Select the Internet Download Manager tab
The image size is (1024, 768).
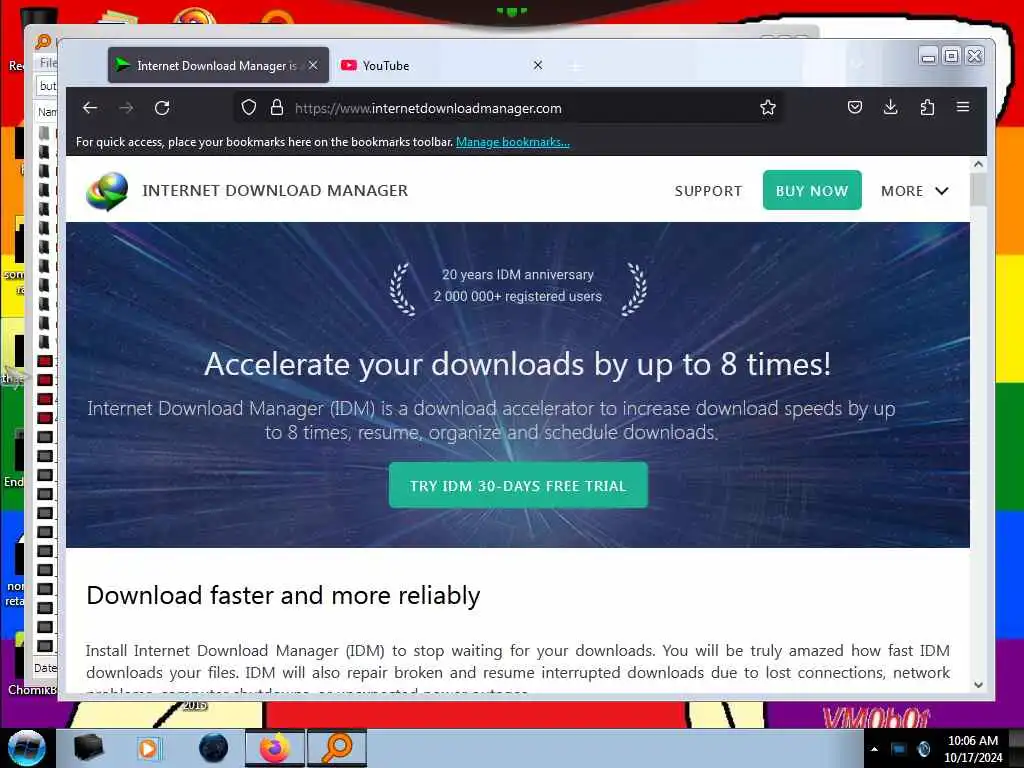click(218, 65)
